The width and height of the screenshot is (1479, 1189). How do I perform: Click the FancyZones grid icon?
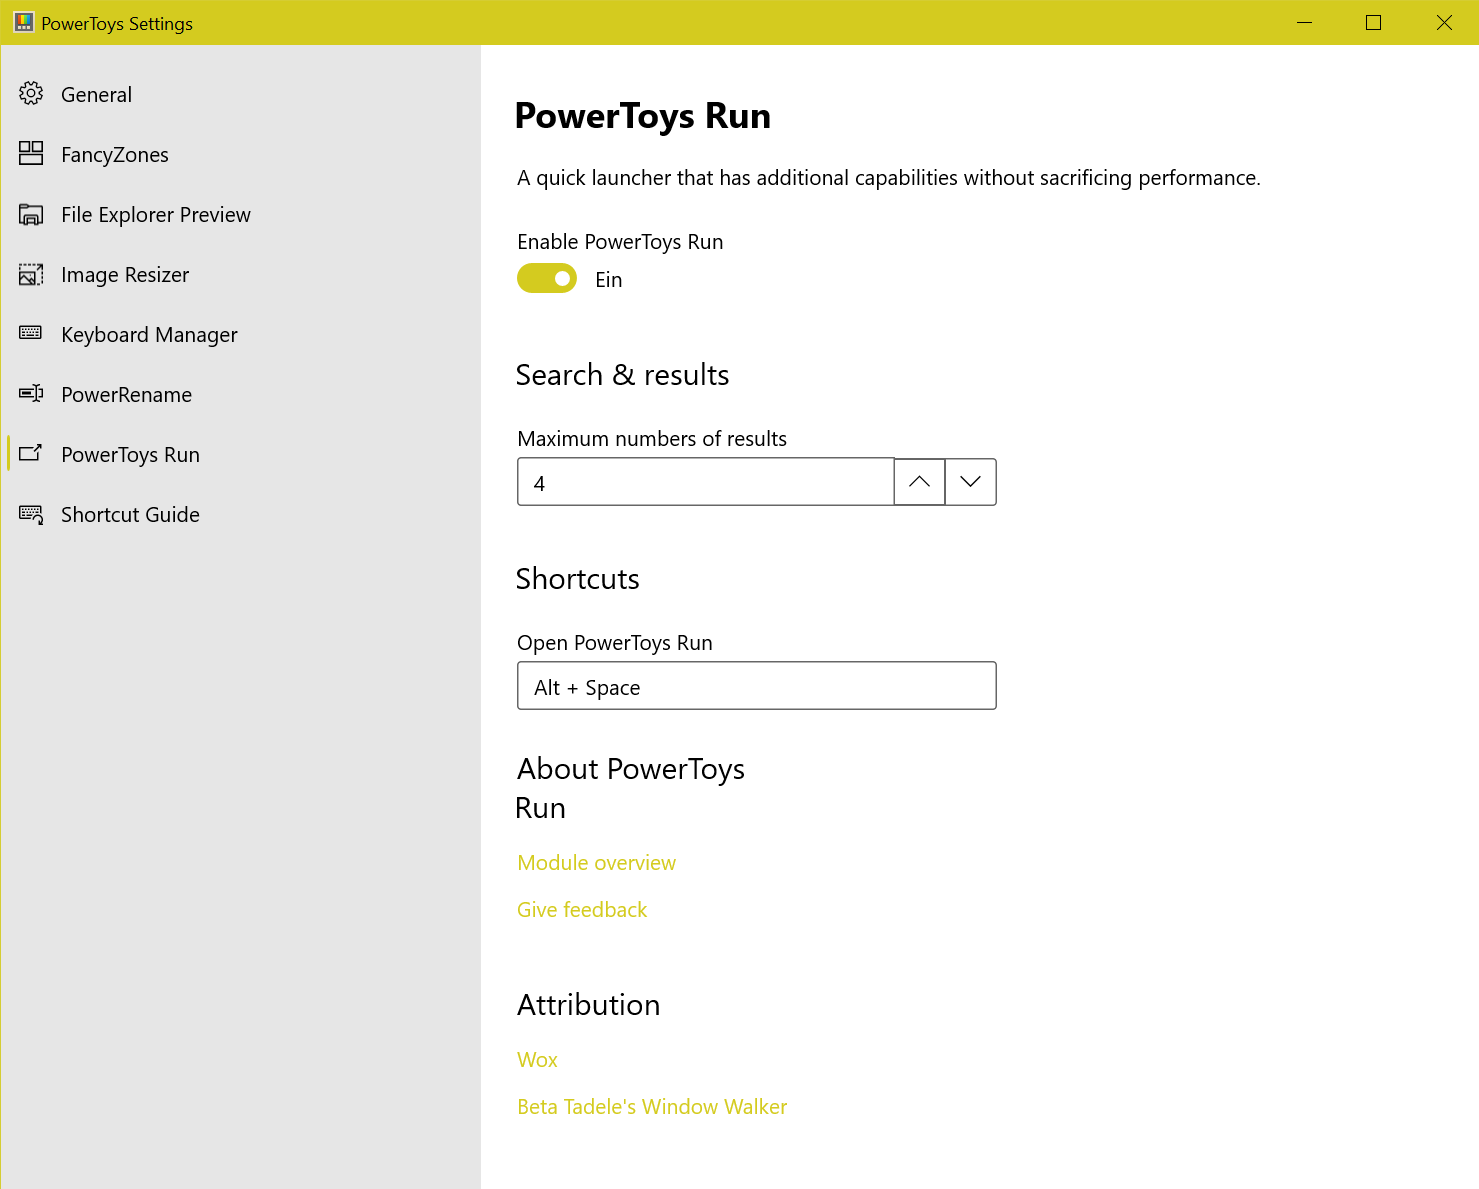point(31,153)
